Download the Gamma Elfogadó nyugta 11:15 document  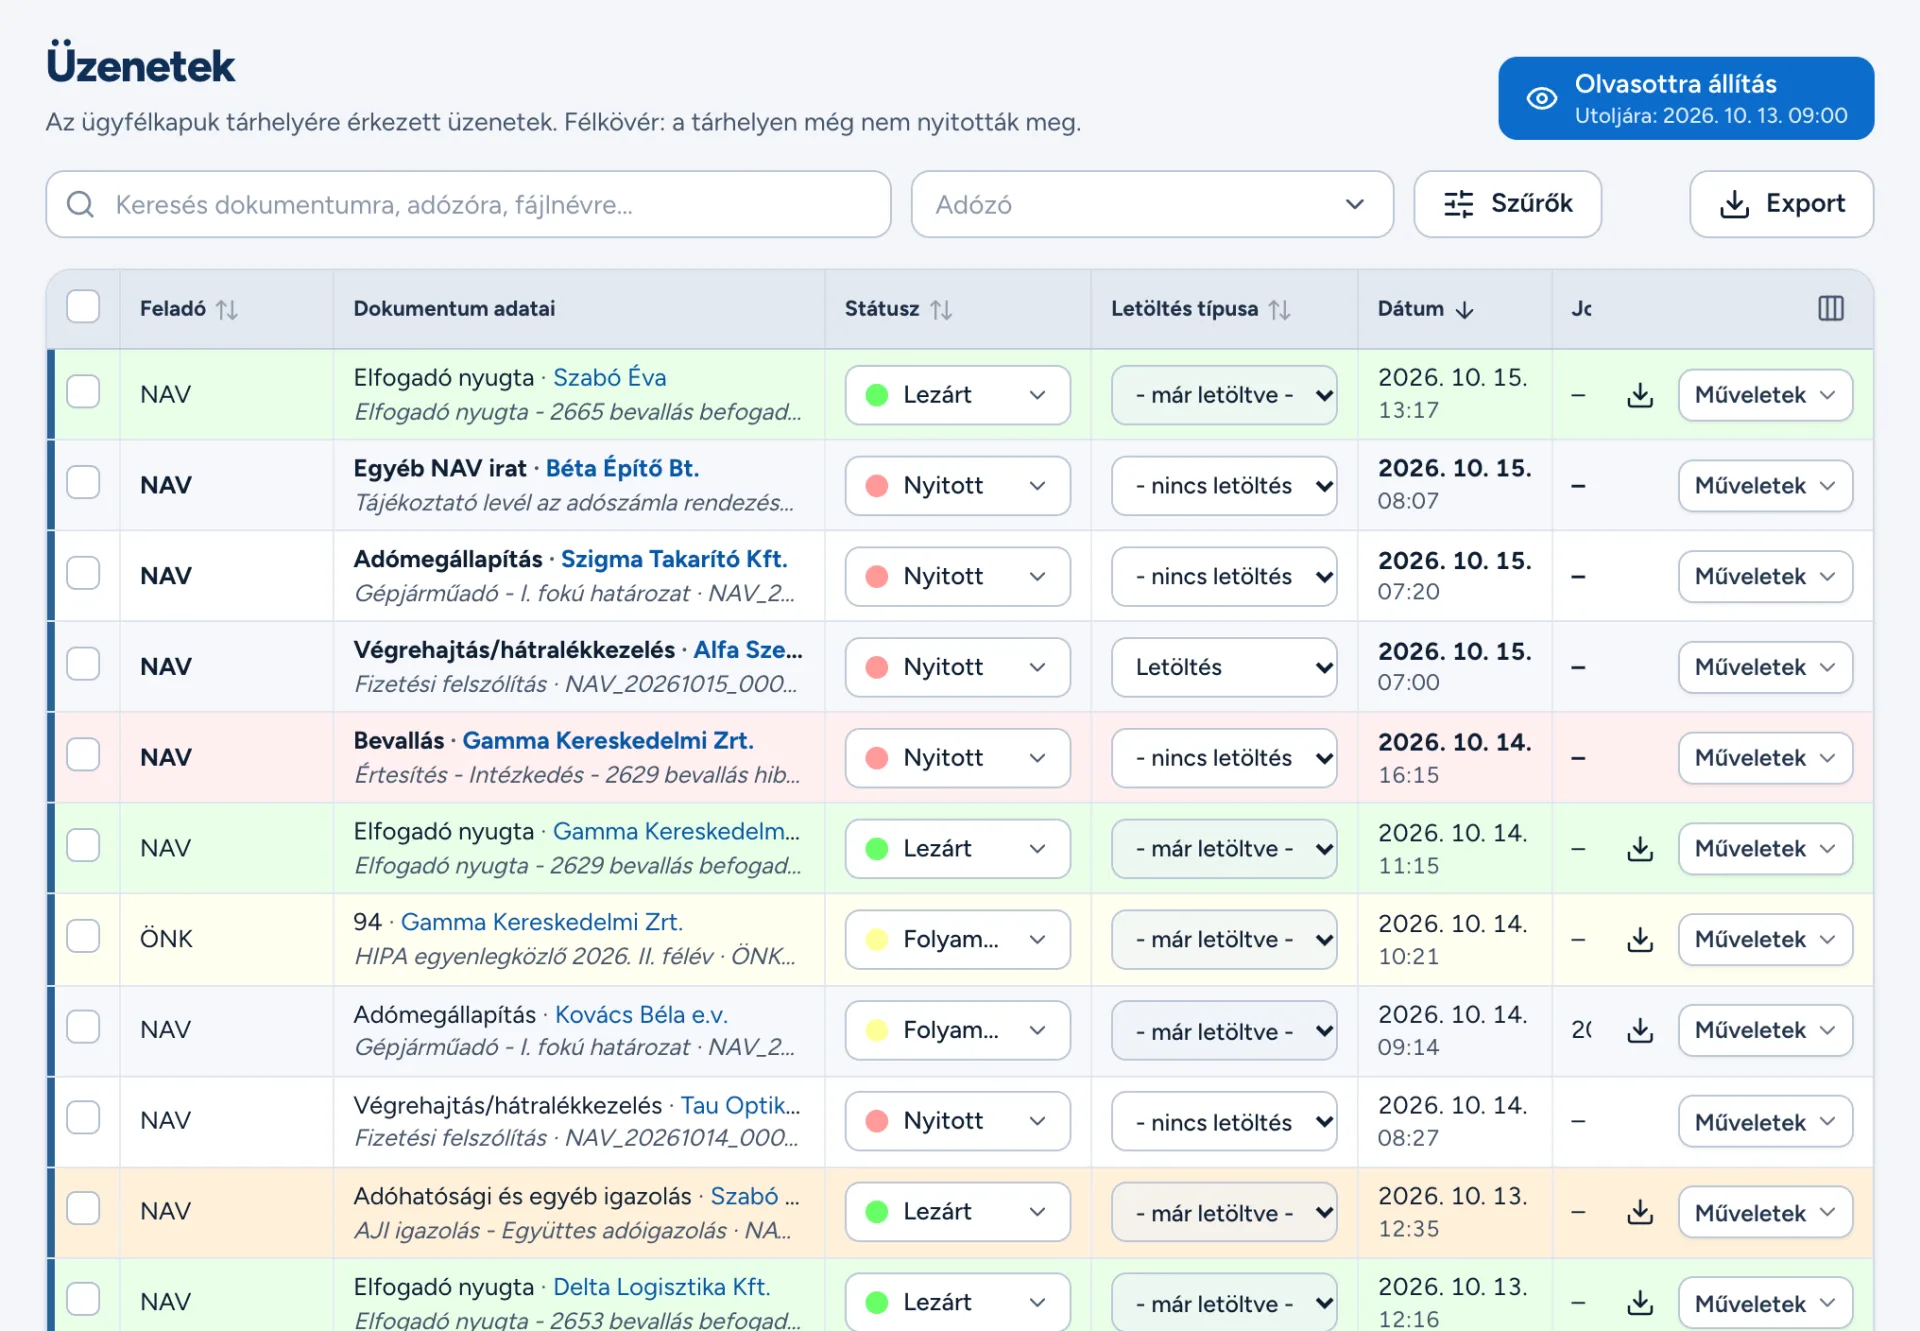pos(1640,849)
